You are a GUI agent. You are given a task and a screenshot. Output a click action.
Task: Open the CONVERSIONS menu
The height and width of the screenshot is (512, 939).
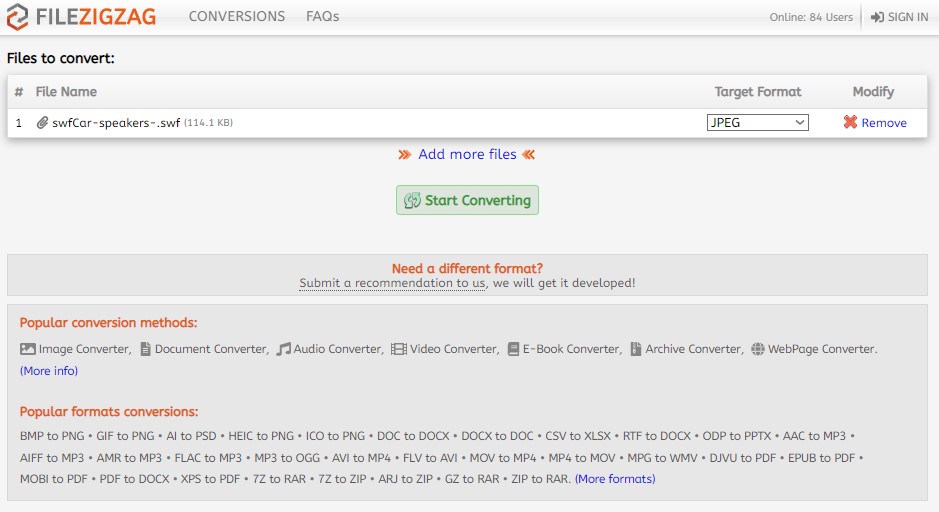237,16
